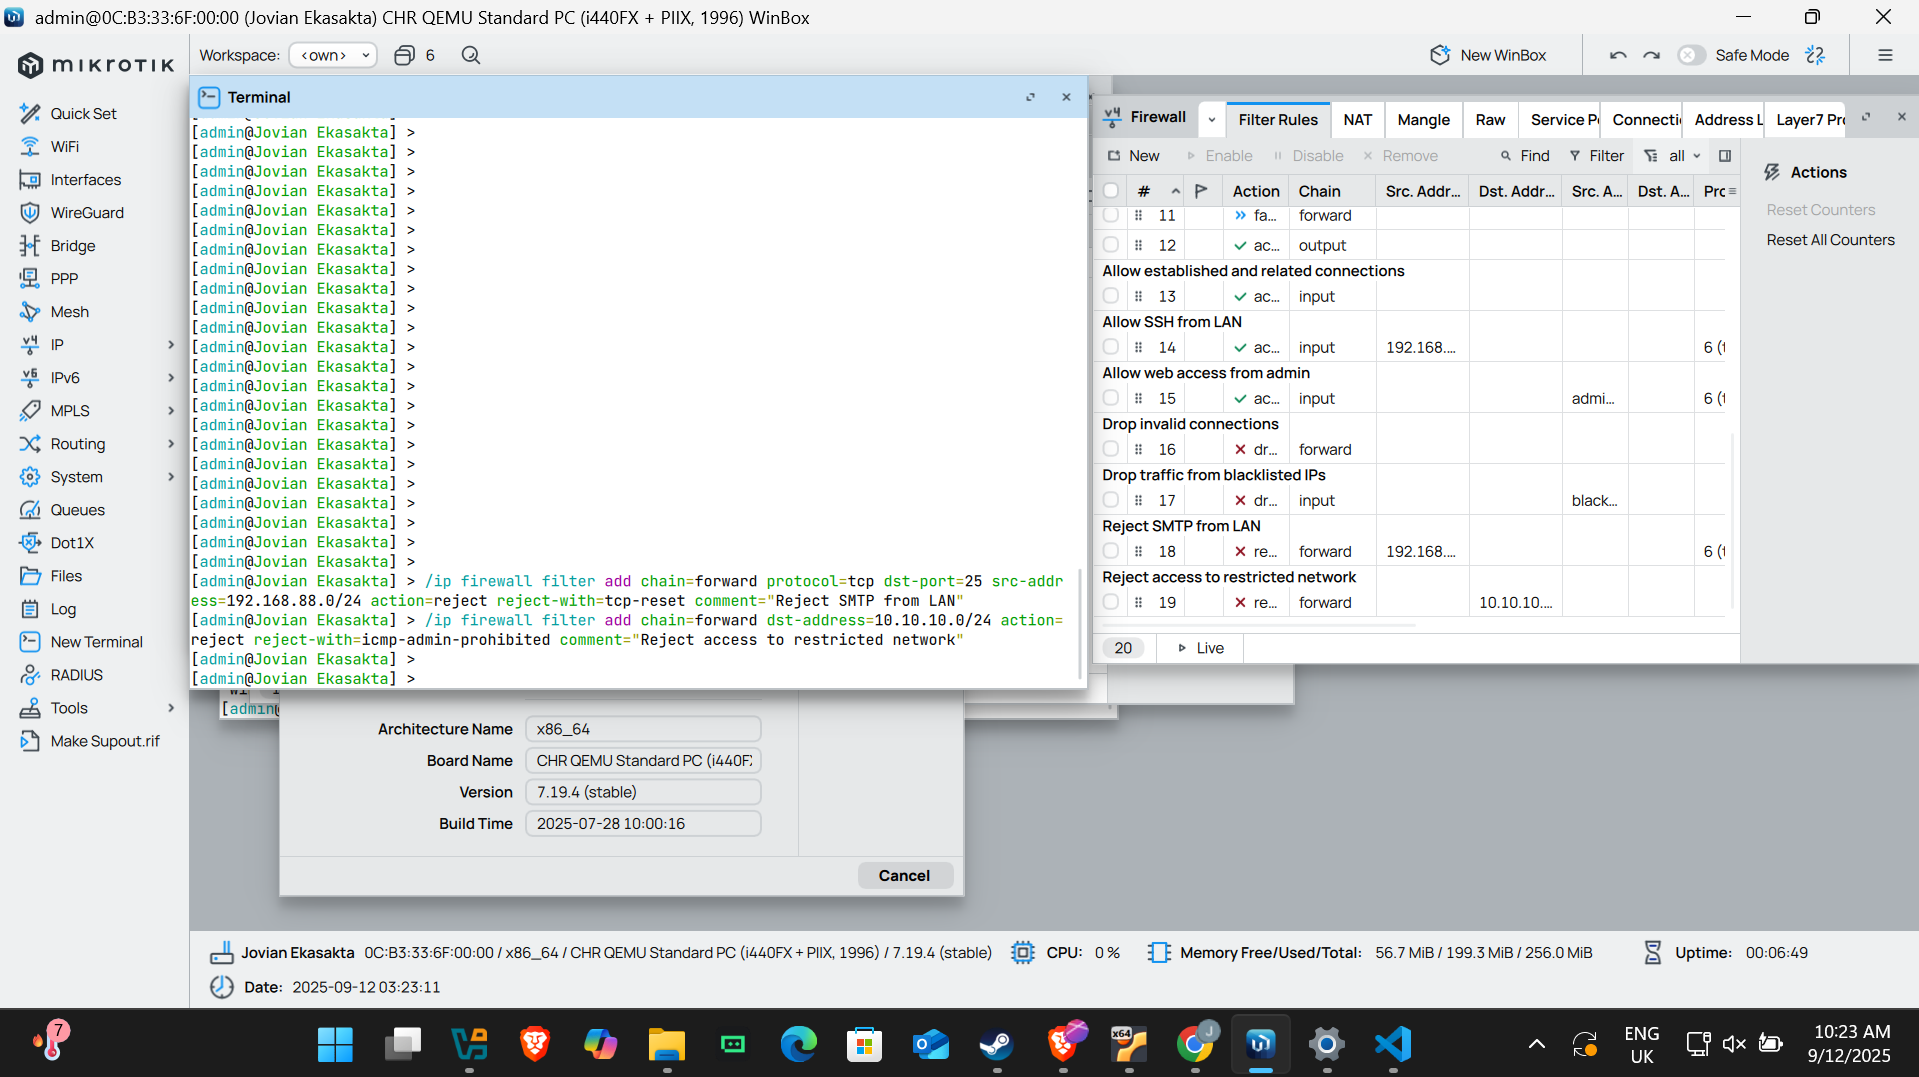Screen dimensions: 1919x1077
Task: Click the redo arrow icon
Action: coord(1652,55)
